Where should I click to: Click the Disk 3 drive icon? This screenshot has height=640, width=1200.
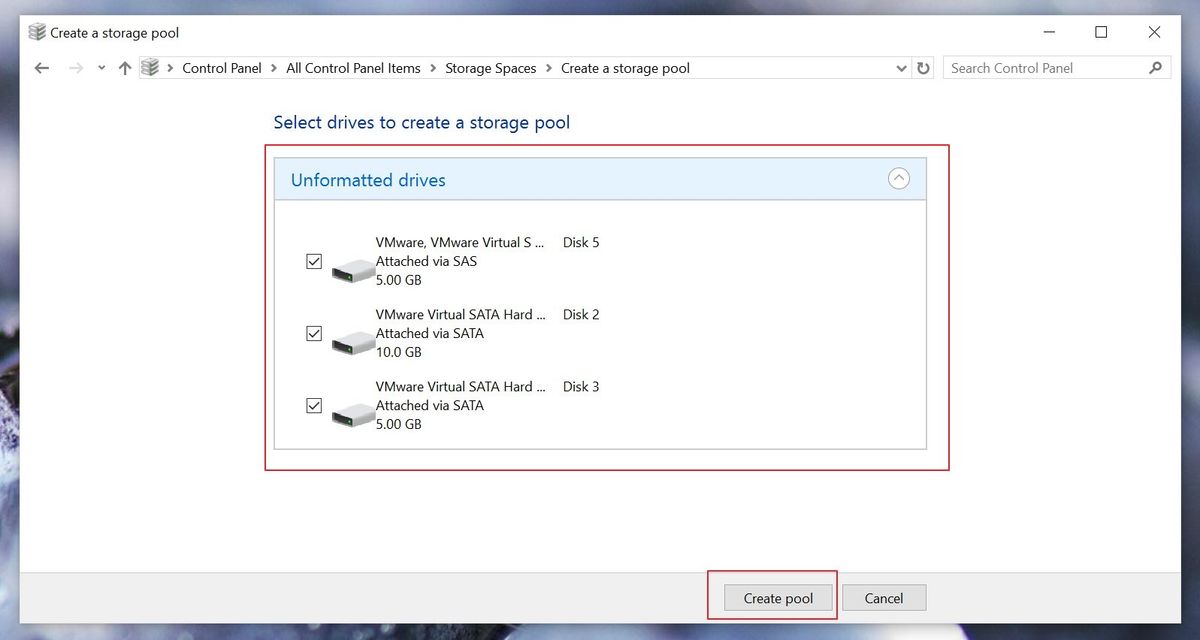[x=352, y=412]
